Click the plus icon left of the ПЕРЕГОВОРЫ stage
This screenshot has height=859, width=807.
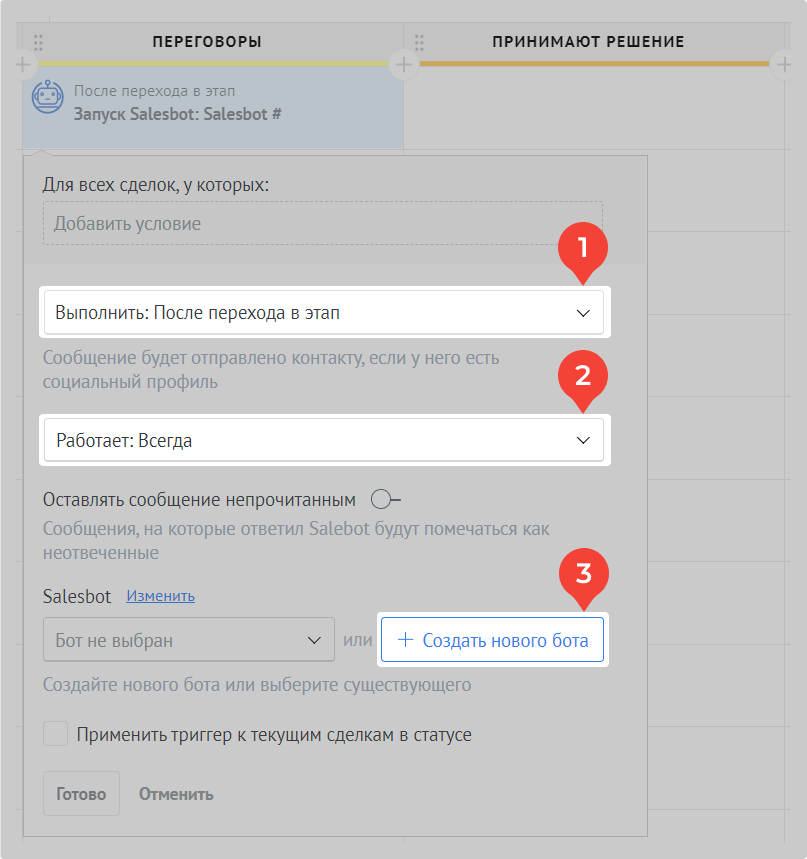tap(21, 65)
